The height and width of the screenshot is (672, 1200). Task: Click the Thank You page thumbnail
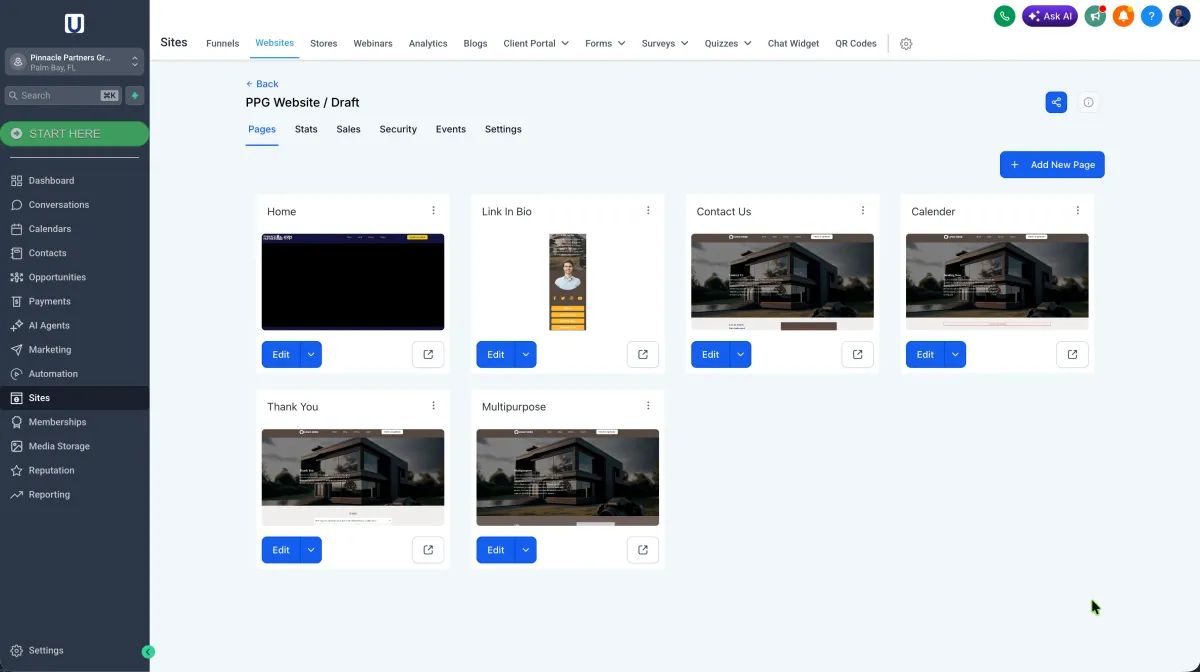353,477
